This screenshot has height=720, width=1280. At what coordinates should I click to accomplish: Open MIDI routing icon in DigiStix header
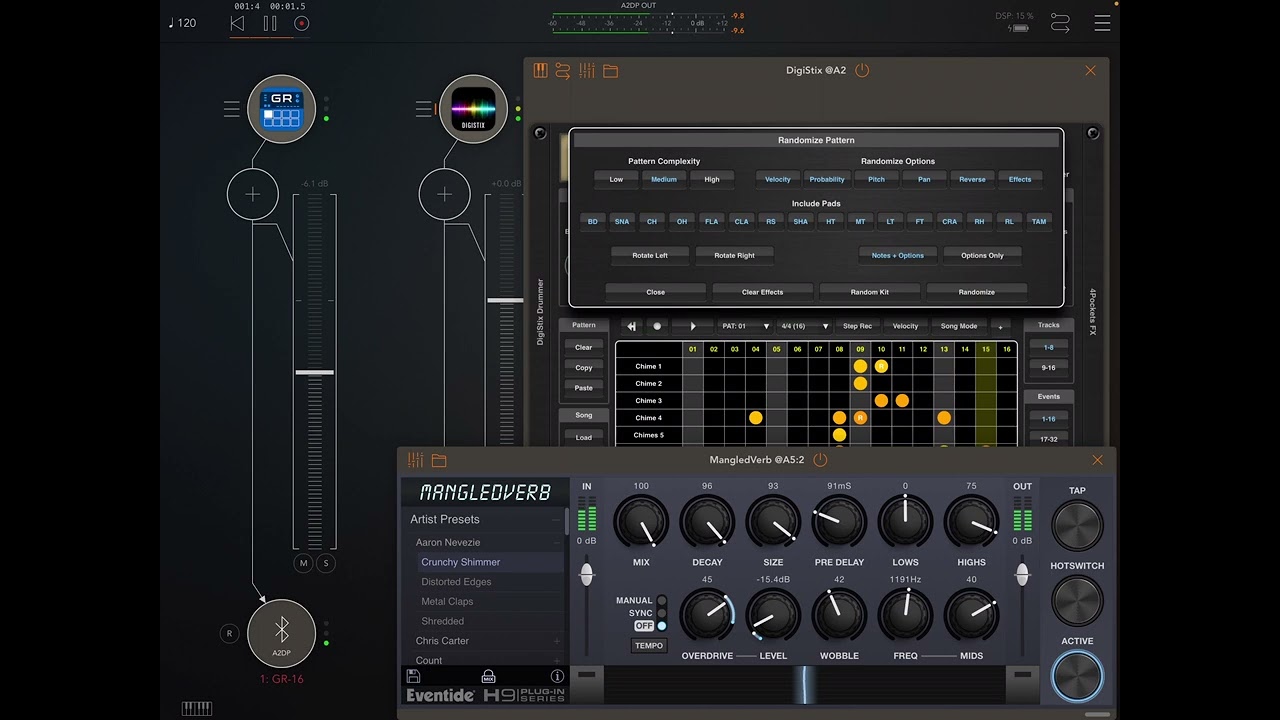(563, 70)
